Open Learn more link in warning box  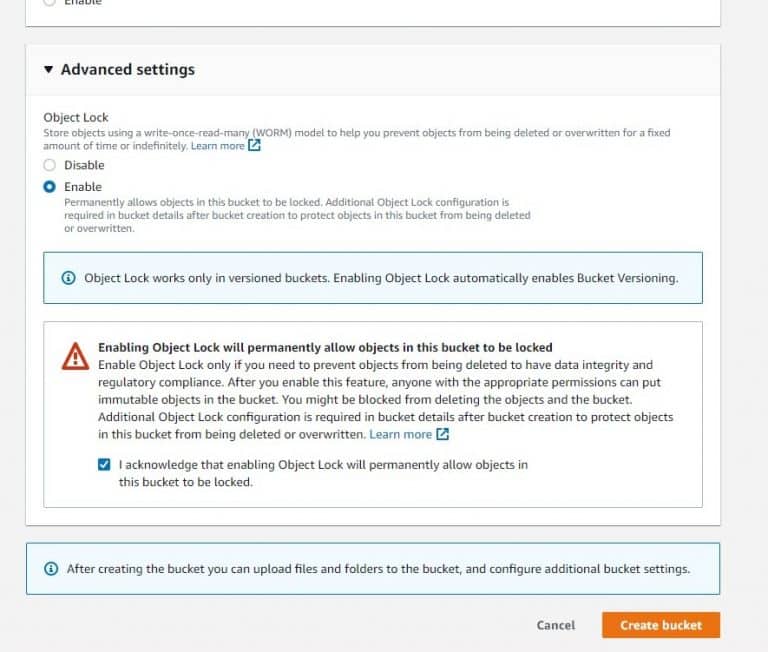400,434
